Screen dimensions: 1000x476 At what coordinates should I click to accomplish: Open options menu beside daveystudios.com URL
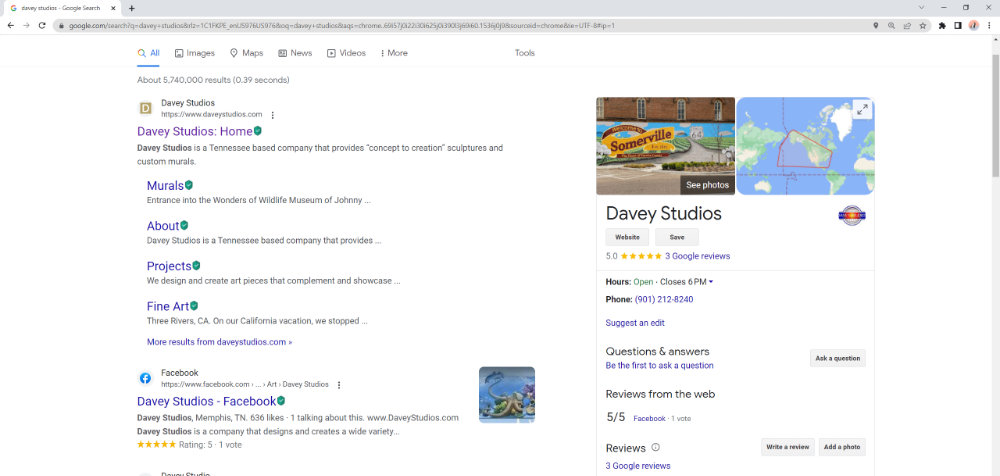click(x=272, y=115)
